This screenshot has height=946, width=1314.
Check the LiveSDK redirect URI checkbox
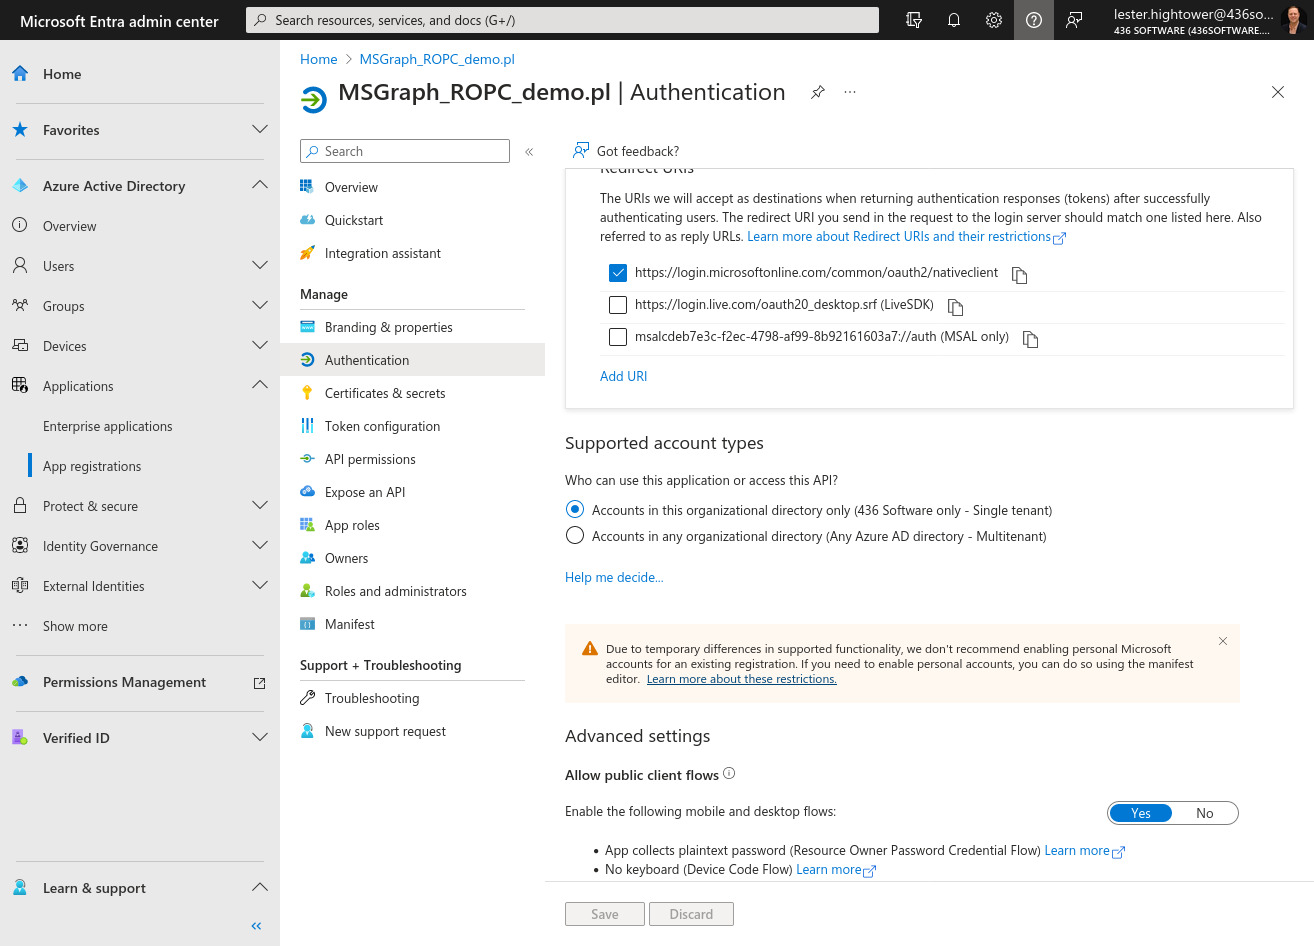(617, 305)
